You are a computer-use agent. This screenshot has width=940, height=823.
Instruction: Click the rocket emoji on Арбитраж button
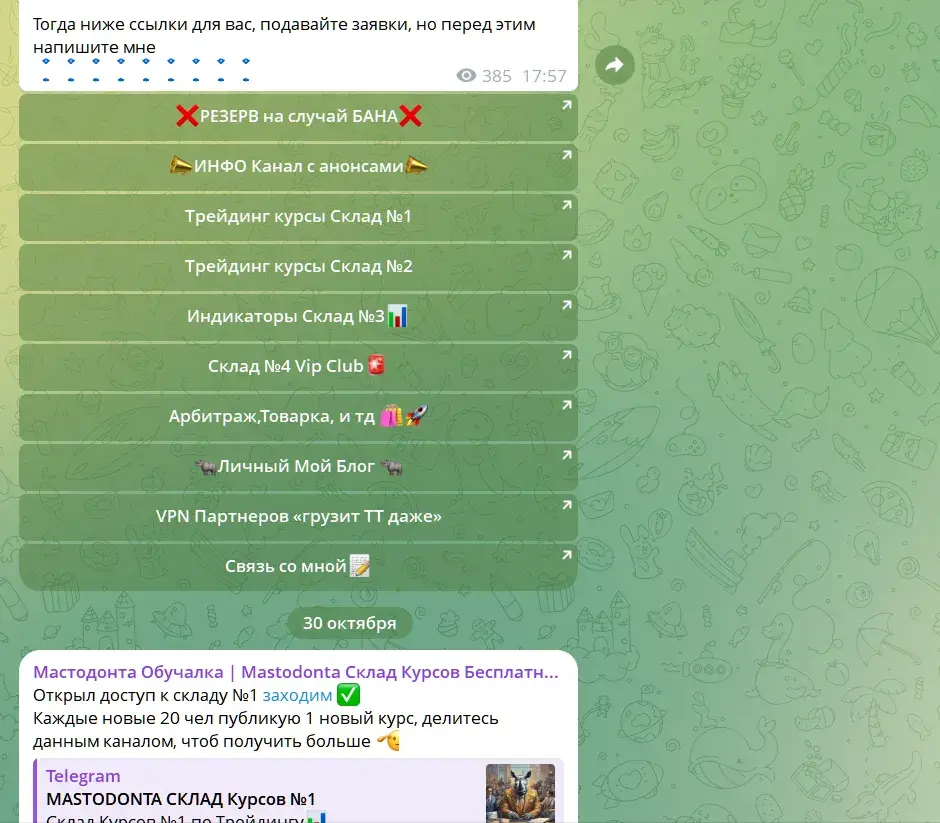416,415
